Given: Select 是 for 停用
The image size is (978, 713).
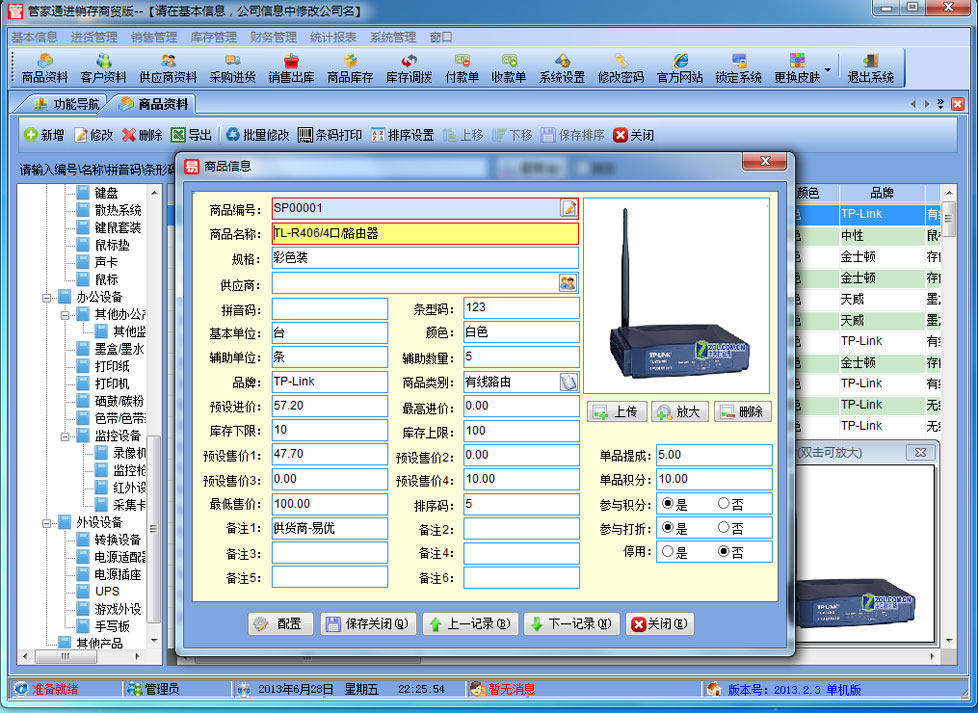Looking at the screenshot, I should (x=667, y=551).
